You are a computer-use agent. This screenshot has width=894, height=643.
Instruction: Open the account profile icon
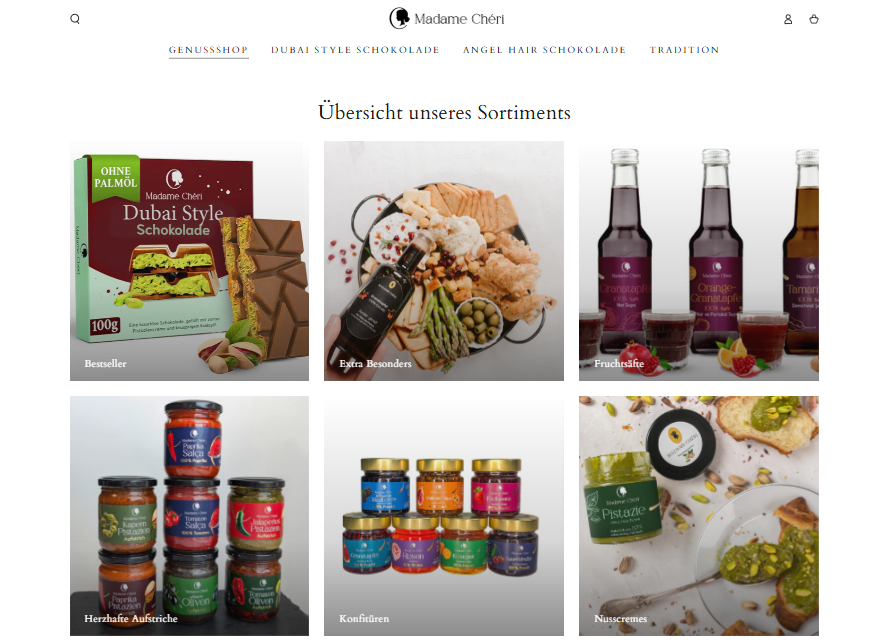coord(788,19)
